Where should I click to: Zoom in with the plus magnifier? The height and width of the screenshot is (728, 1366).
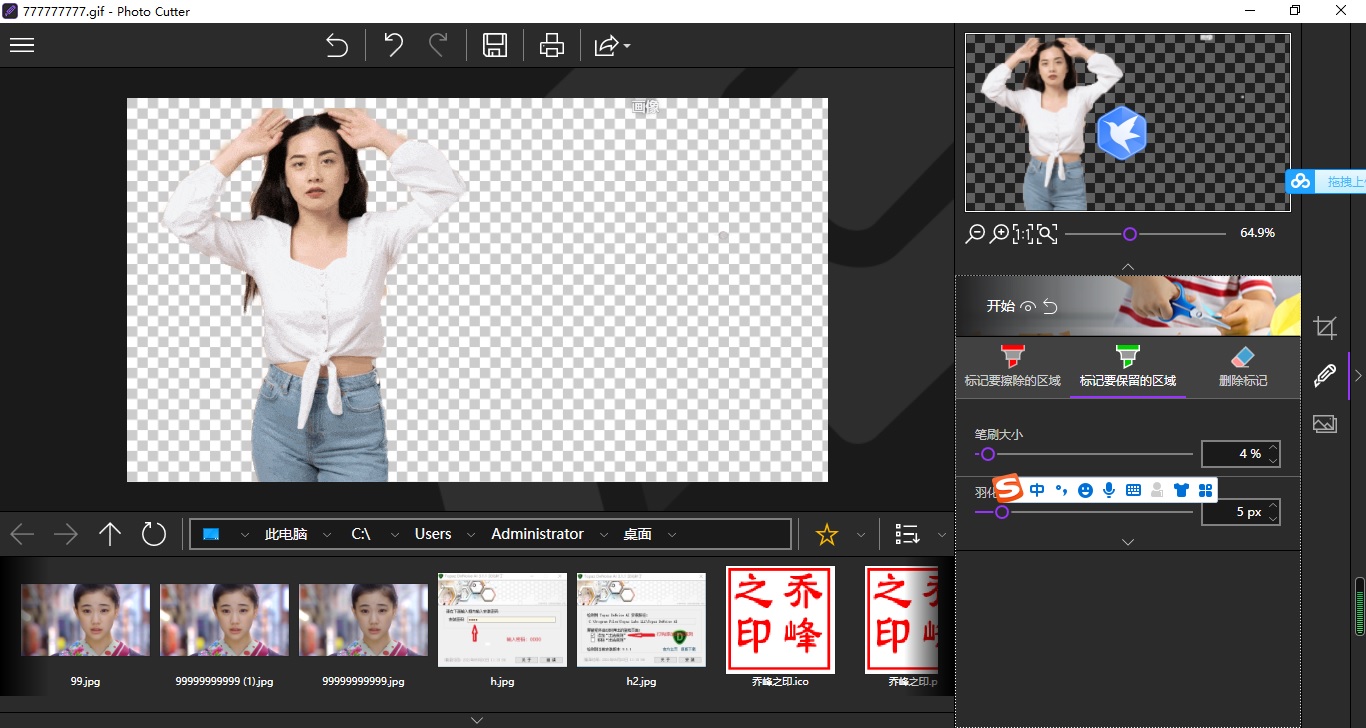(x=999, y=234)
